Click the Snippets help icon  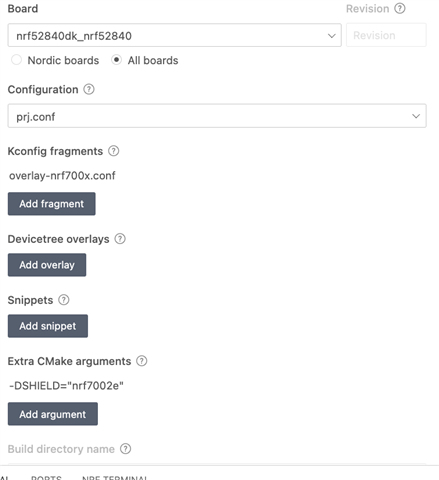click(64, 300)
